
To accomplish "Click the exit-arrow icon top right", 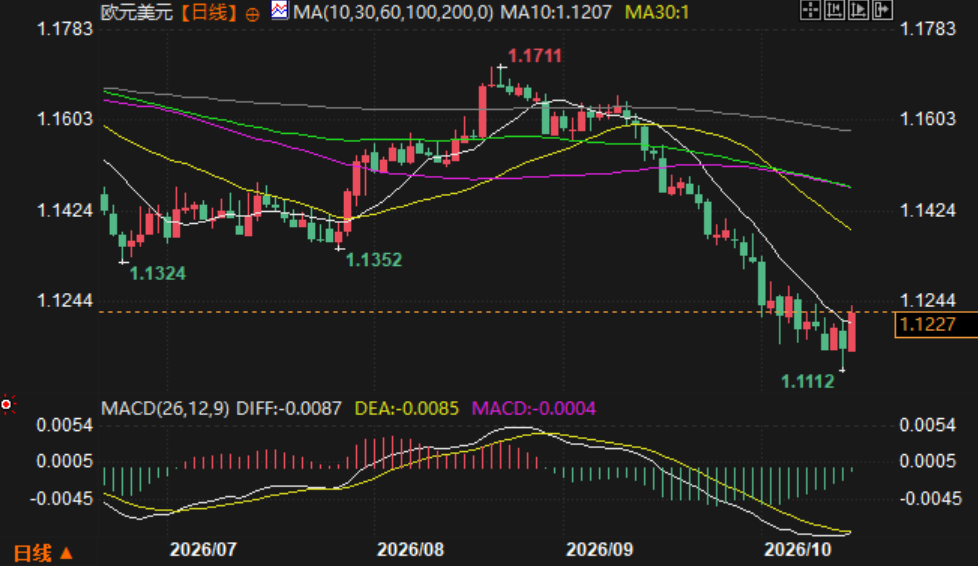I will tap(883, 10).
